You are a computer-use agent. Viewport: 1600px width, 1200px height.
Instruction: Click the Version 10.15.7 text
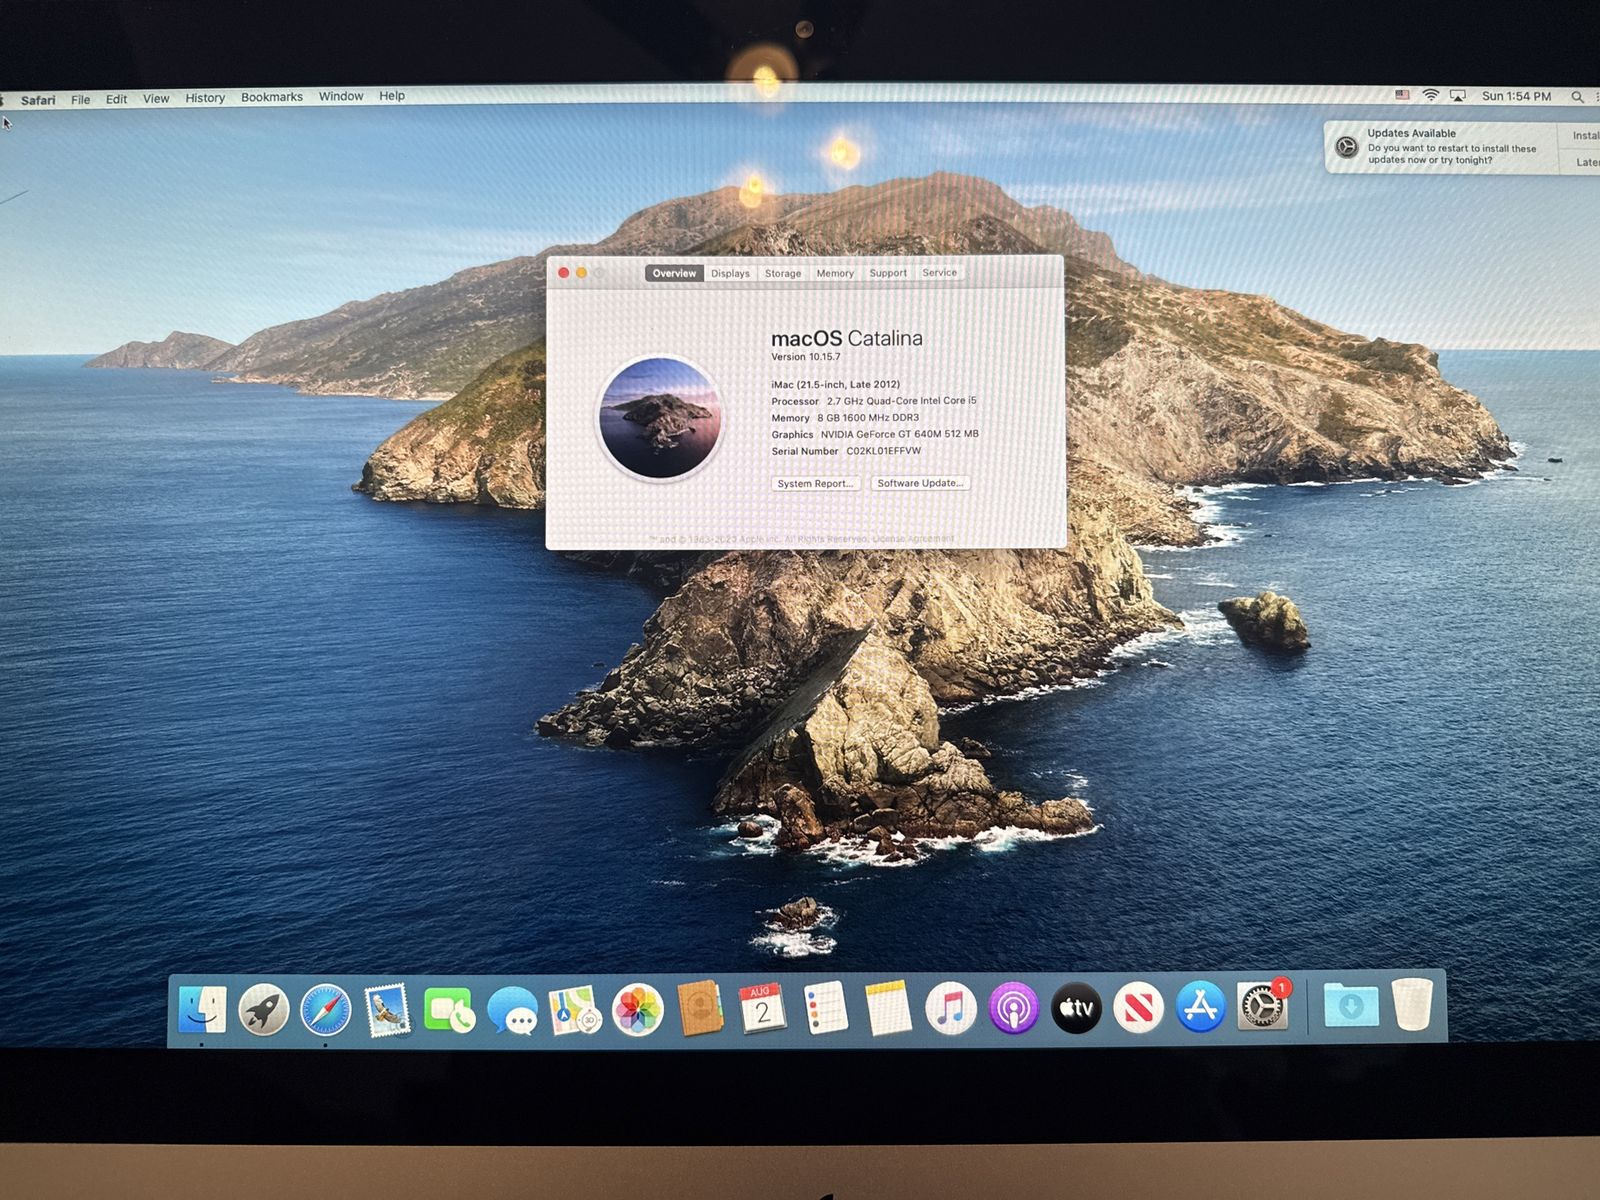(x=806, y=357)
